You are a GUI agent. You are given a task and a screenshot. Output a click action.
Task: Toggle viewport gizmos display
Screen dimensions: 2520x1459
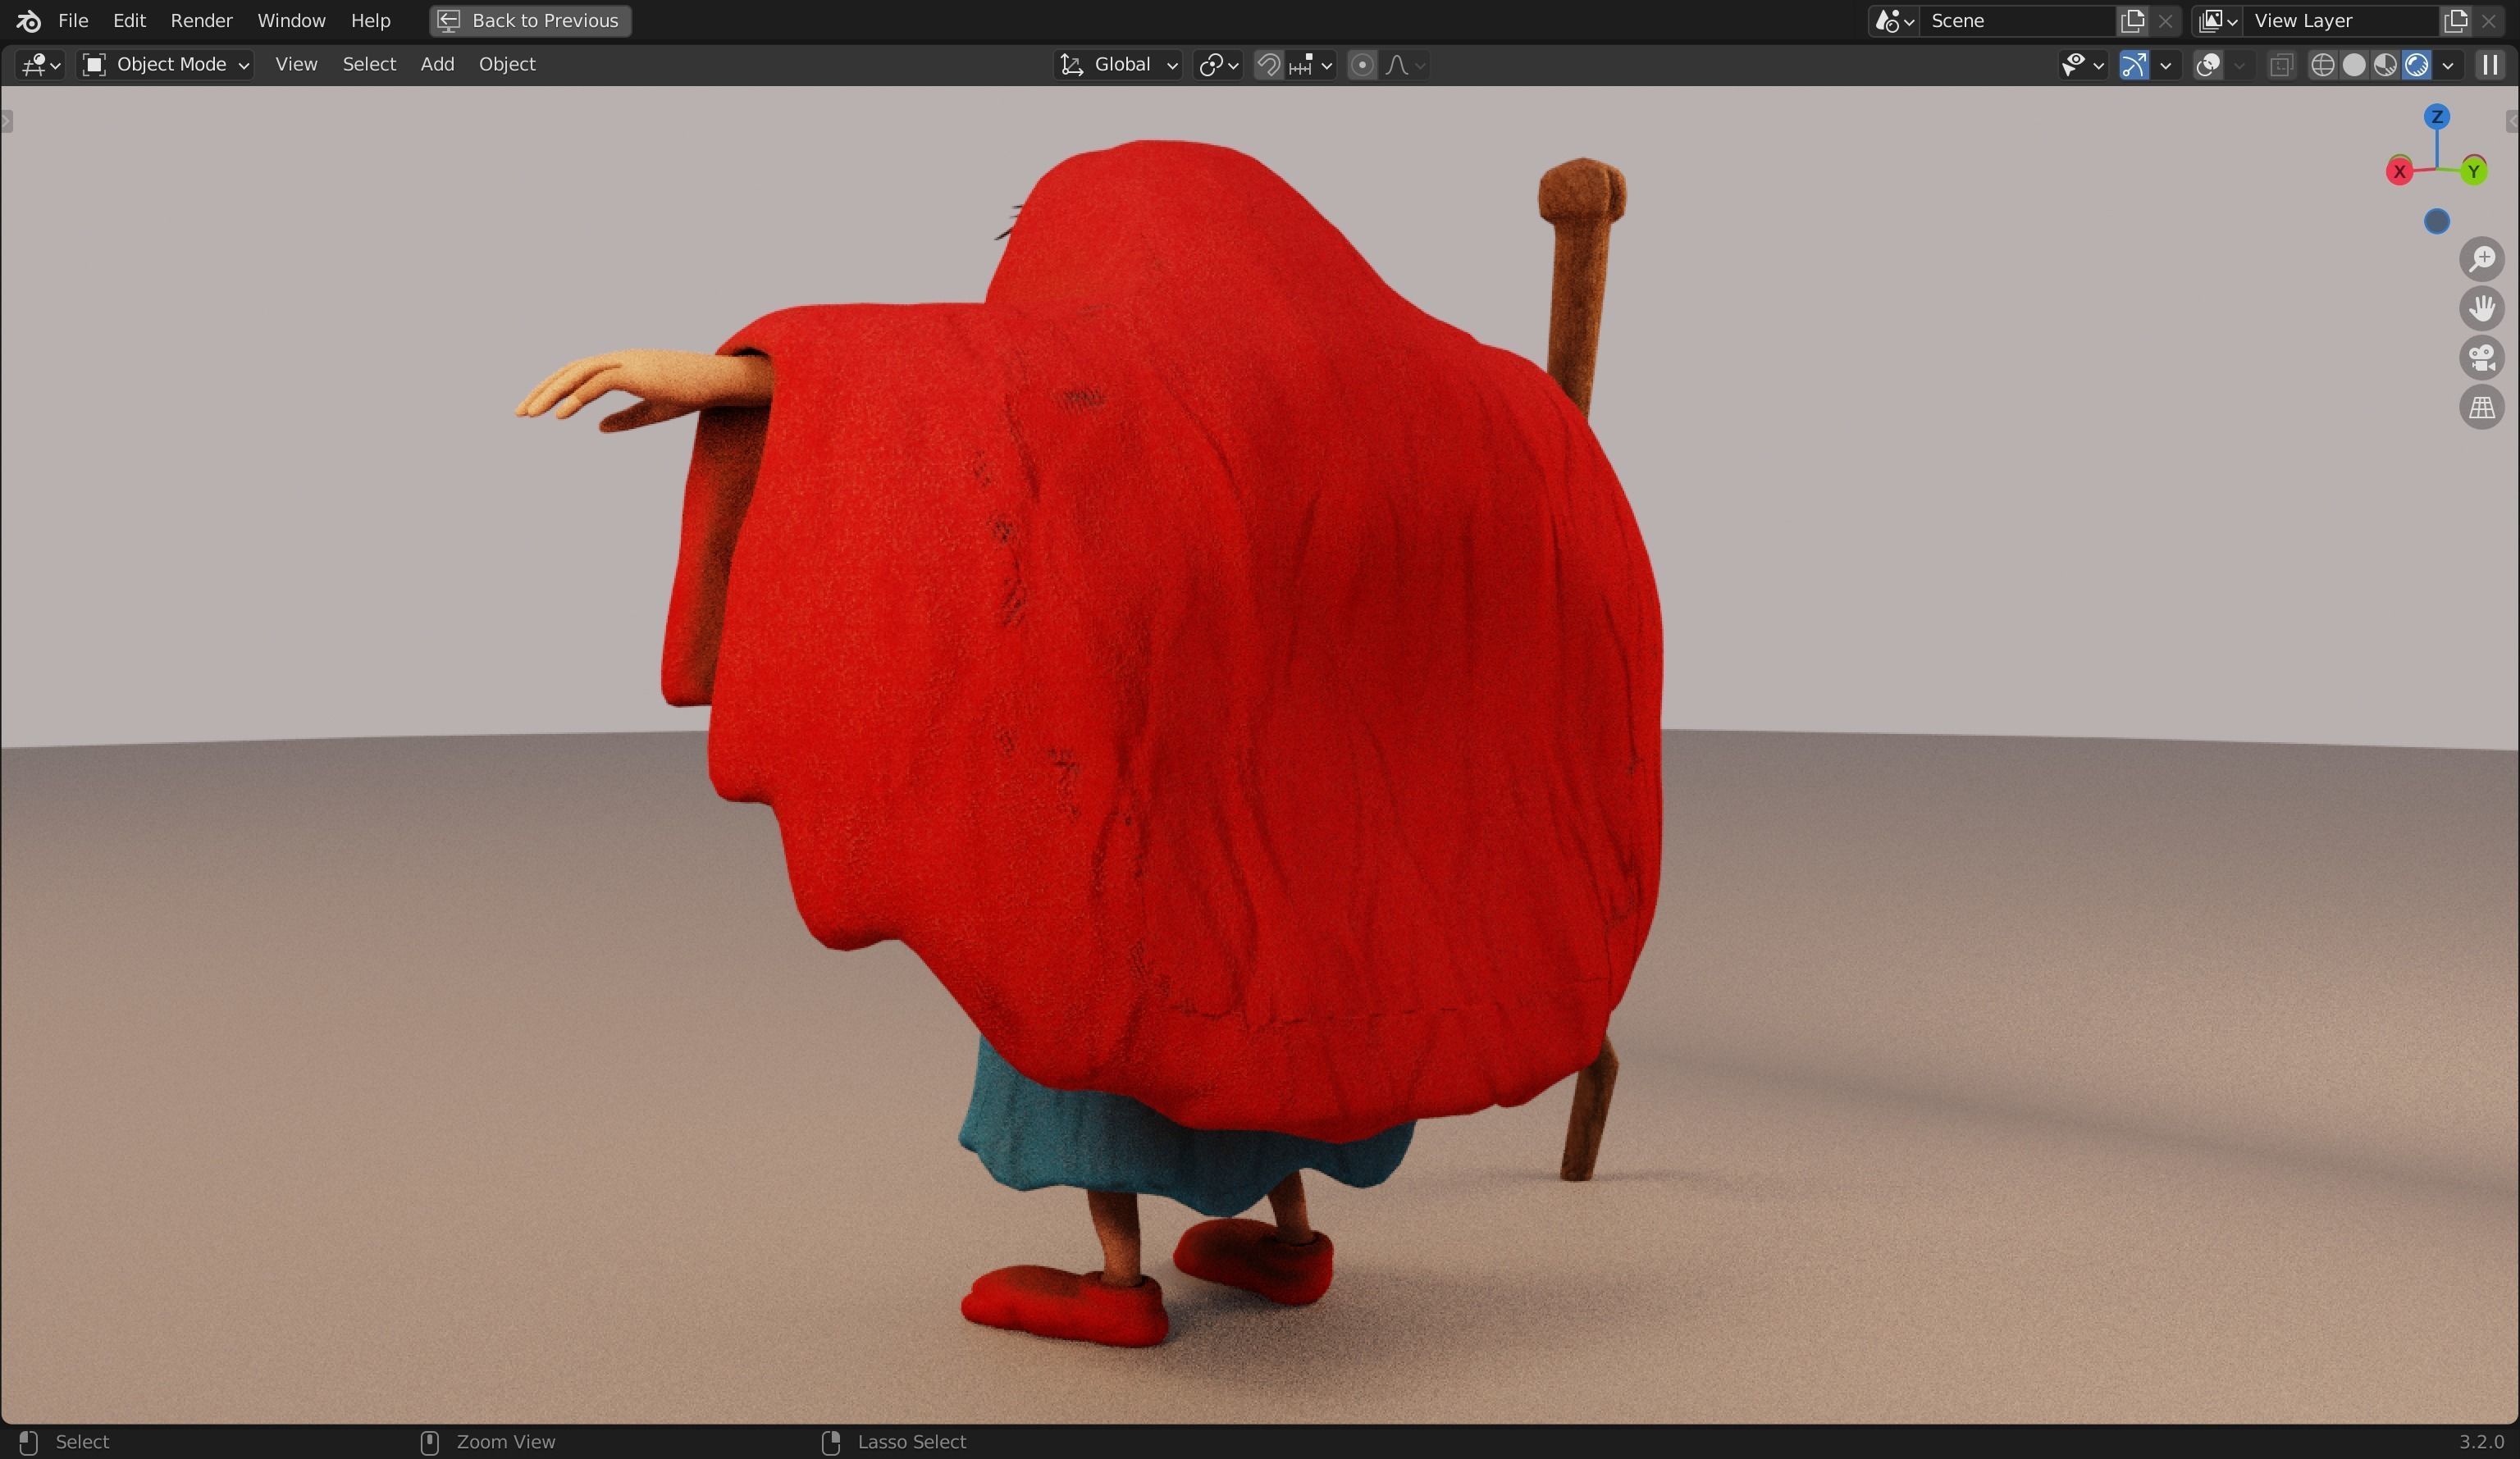tap(2134, 65)
